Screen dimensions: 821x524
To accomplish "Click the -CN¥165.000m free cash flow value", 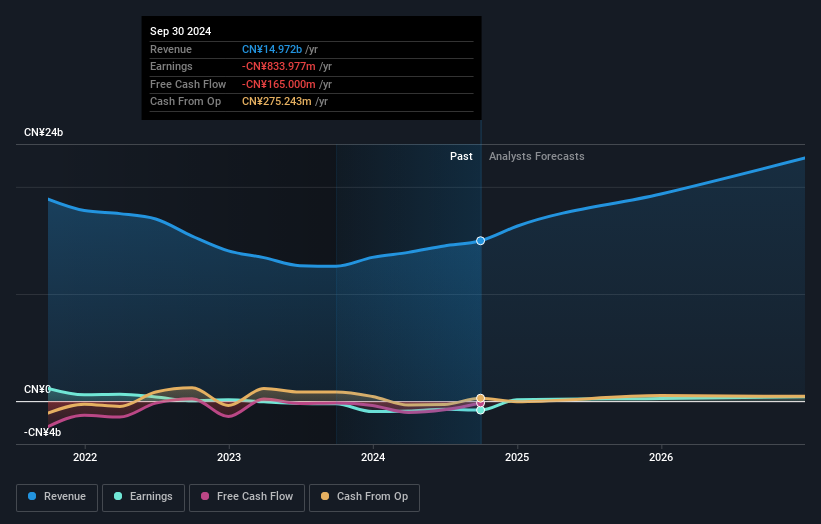I will [x=279, y=84].
